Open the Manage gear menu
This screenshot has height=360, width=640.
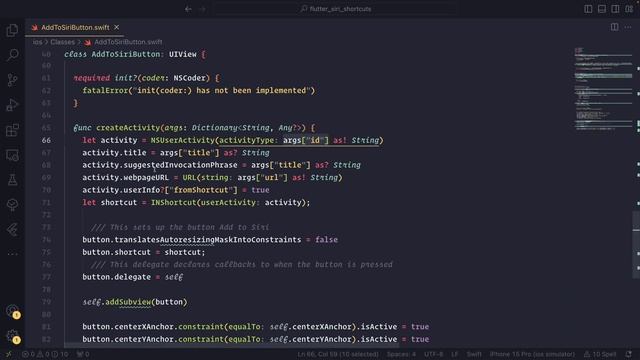click(x=13, y=336)
